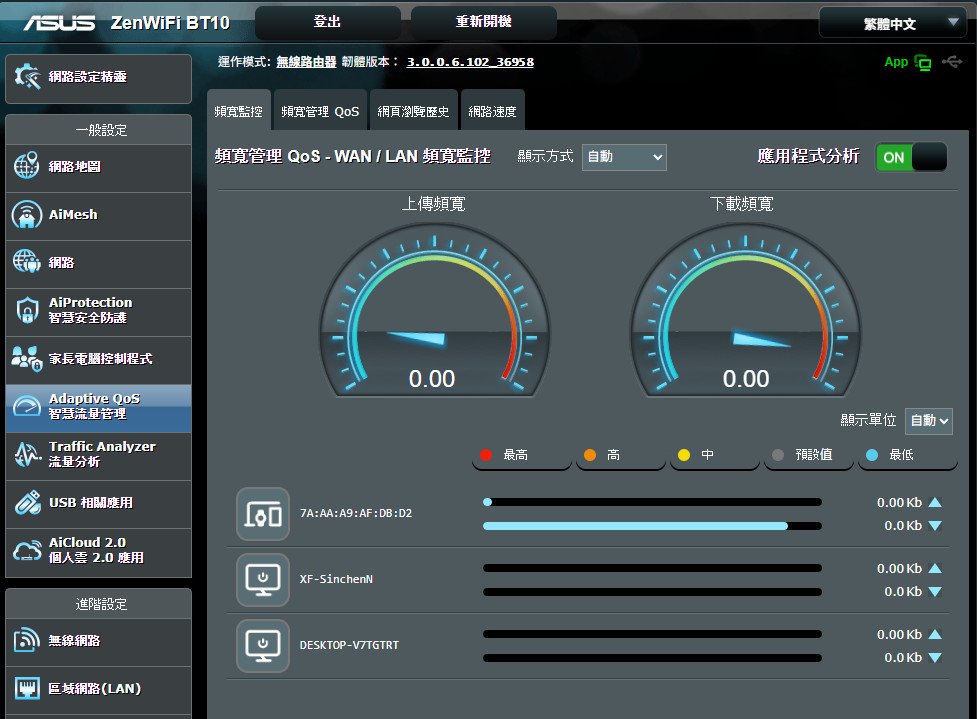Click upload arrow for XF-SinchenN
This screenshot has width=977, height=719.
[935, 568]
